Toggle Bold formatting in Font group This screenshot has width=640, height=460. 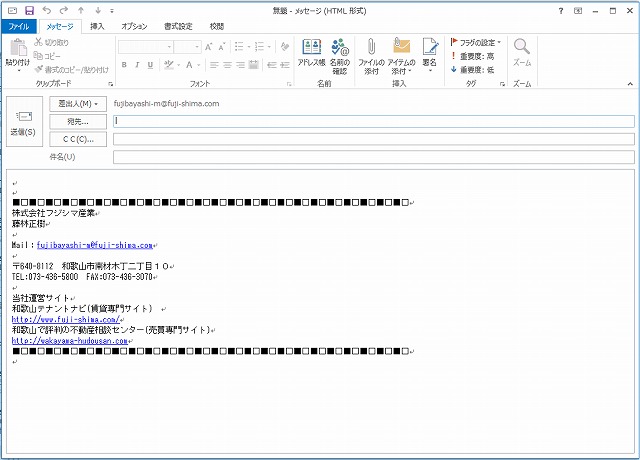(124, 65)
